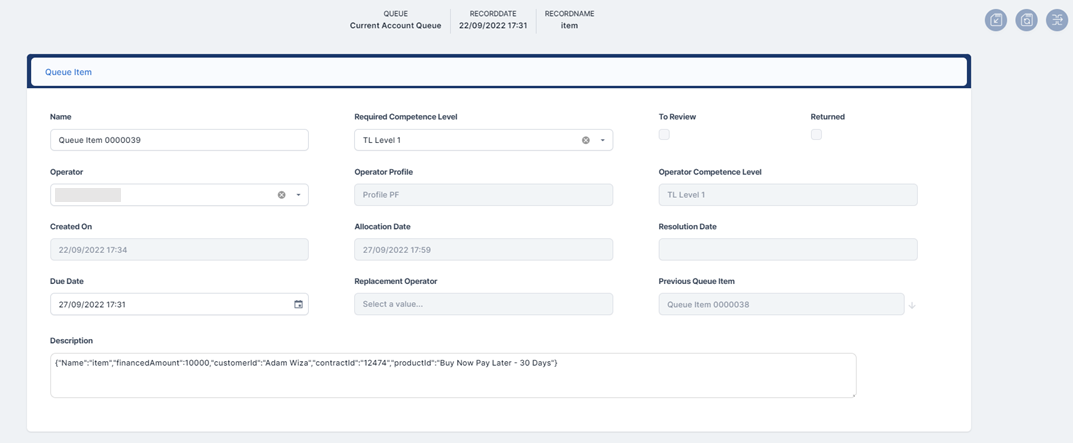This screenshot has height=443, width=1073.
Task: Clear the Required Competence Level value
Action: 586,140
